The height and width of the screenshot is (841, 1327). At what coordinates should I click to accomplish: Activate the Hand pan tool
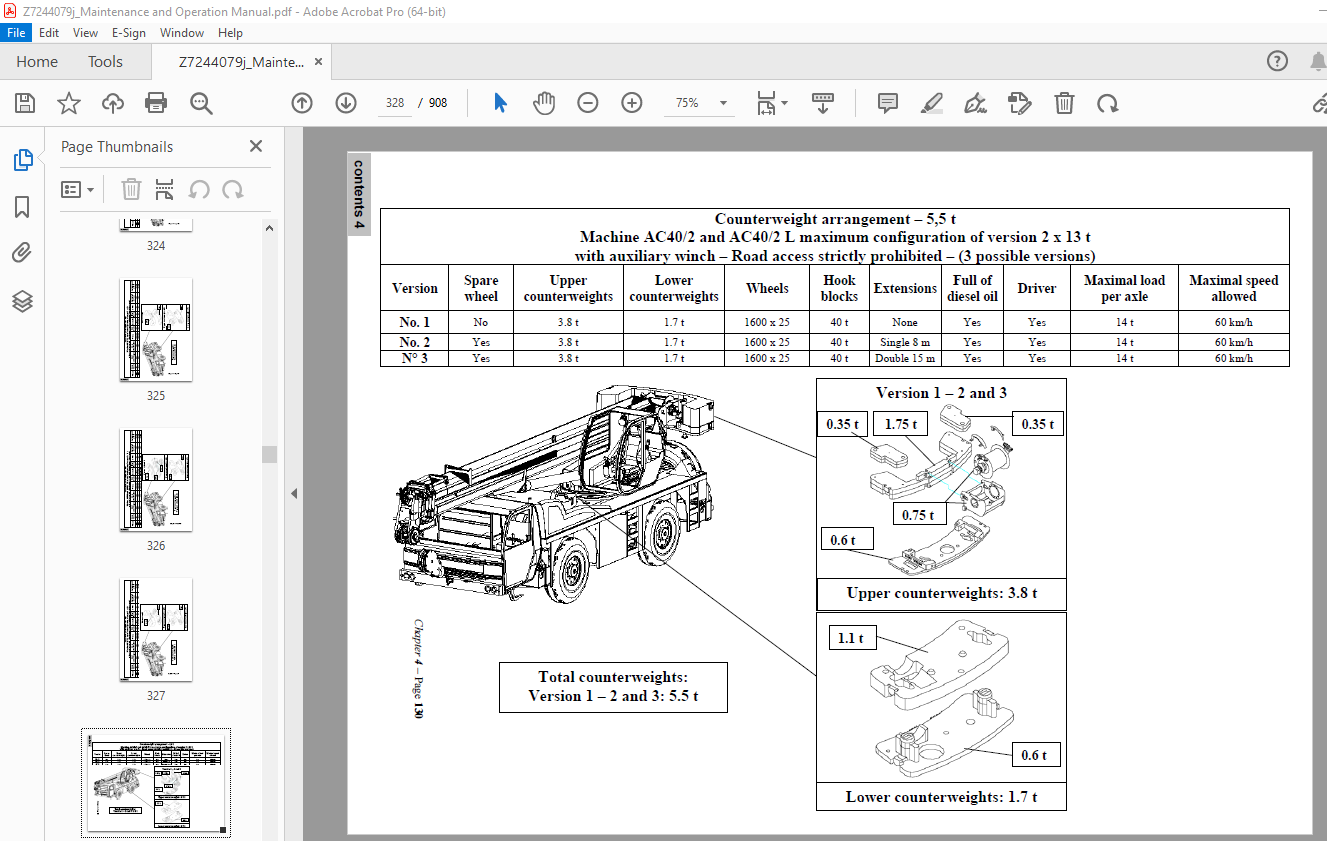click(543, 103)
